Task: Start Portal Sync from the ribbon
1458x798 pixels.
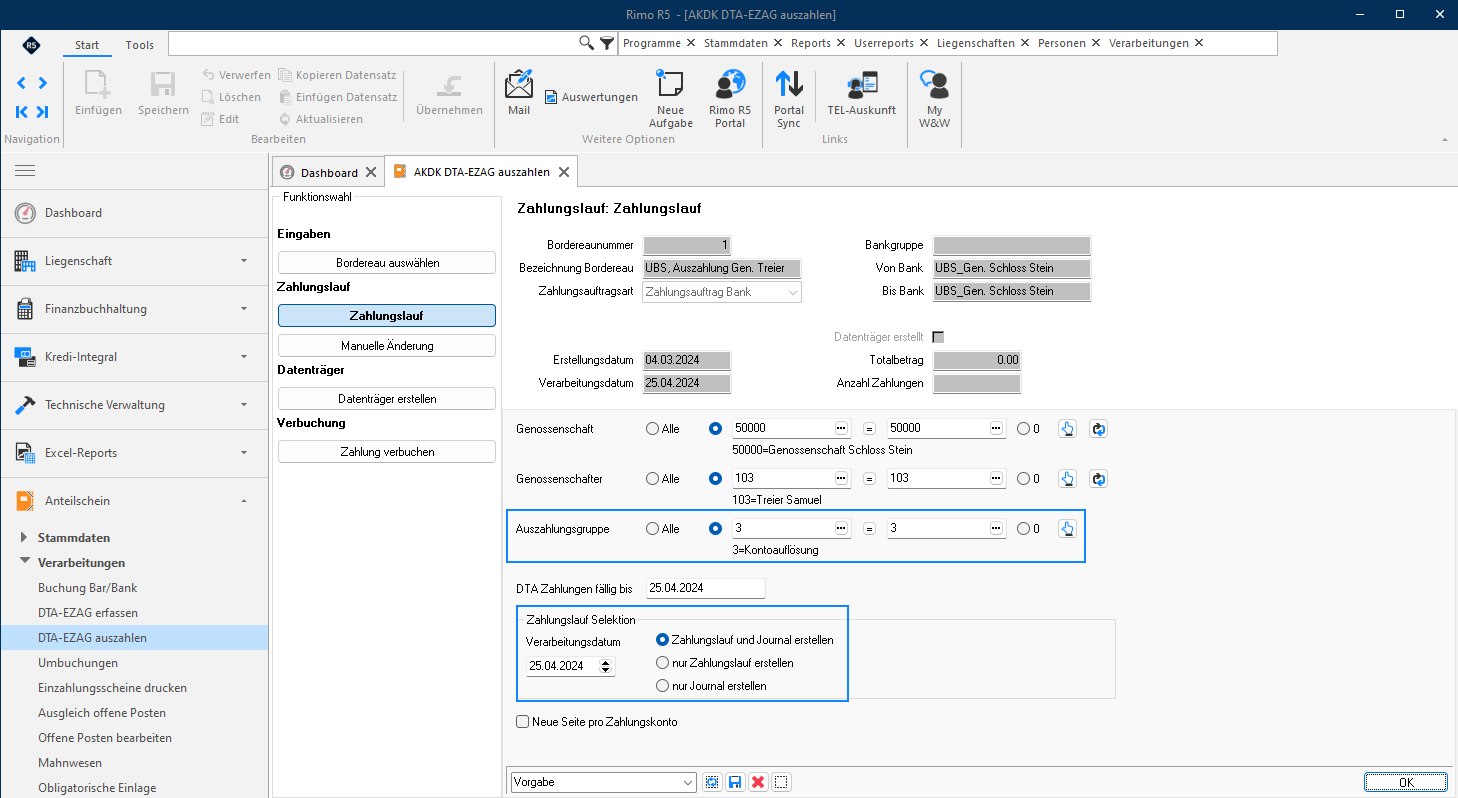Action: [x=789, y=98]
